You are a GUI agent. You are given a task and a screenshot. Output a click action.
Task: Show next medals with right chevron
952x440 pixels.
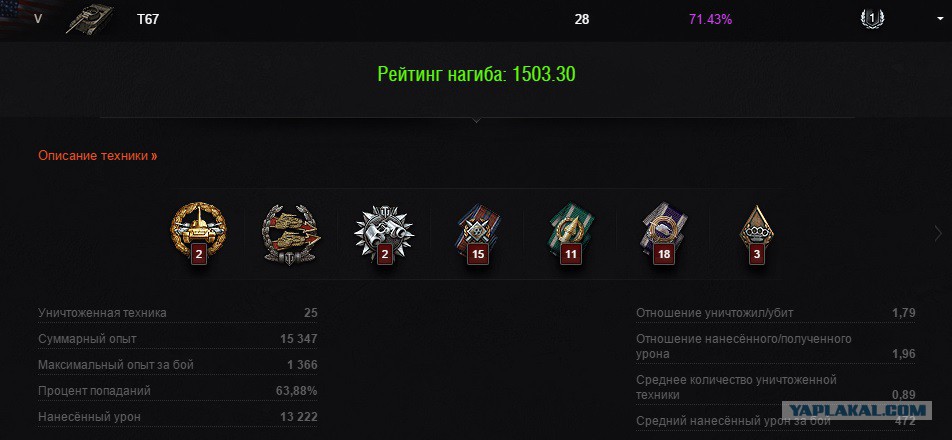point(938,234)
